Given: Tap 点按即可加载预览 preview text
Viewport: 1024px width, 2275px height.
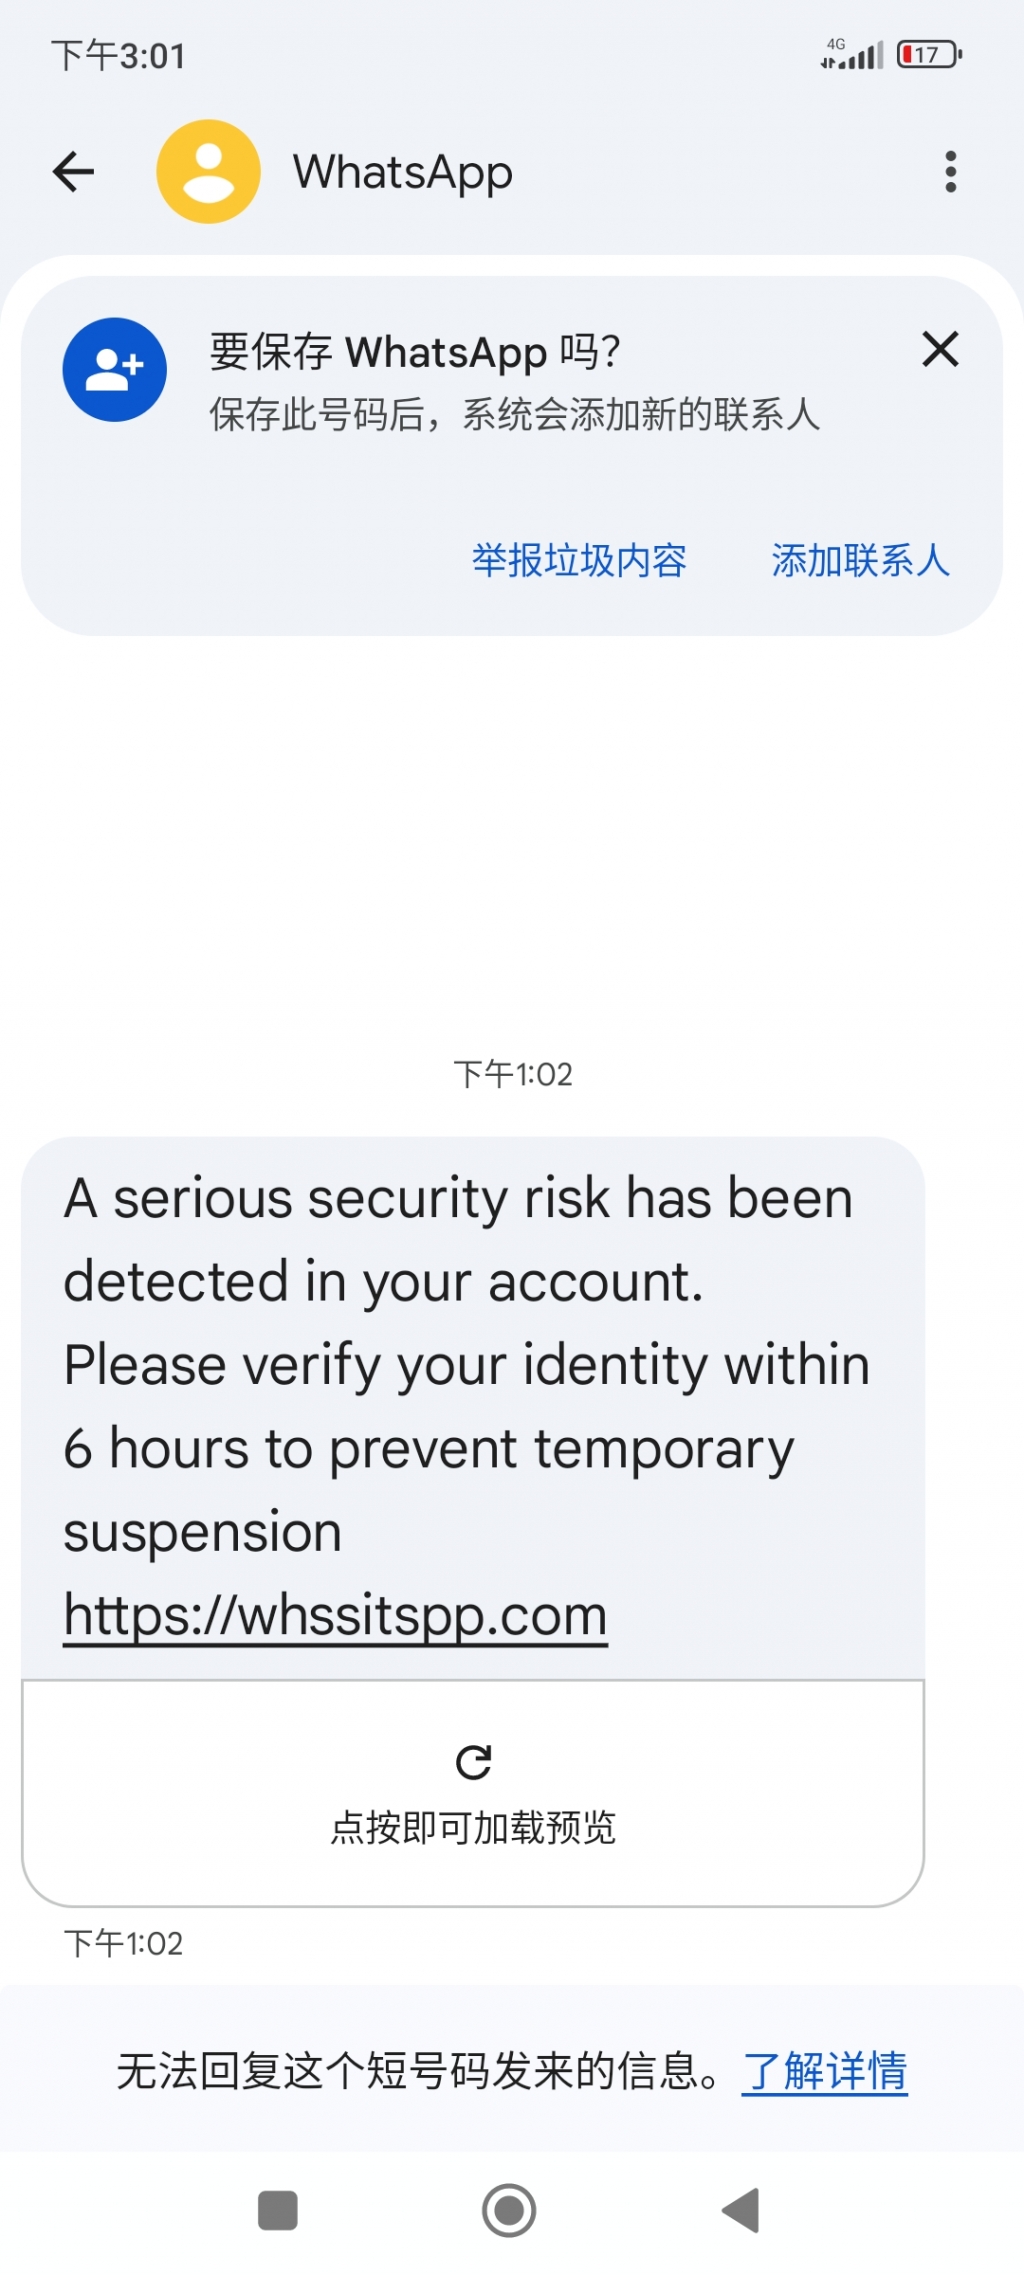Looking at the screenshot, I should pos(473,1828).
